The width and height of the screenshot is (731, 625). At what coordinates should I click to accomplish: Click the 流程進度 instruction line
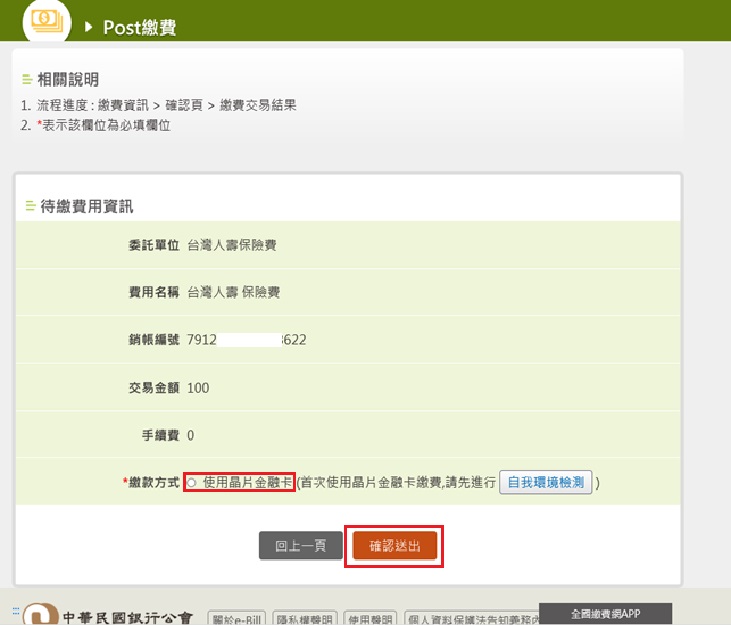pos(166,105)
